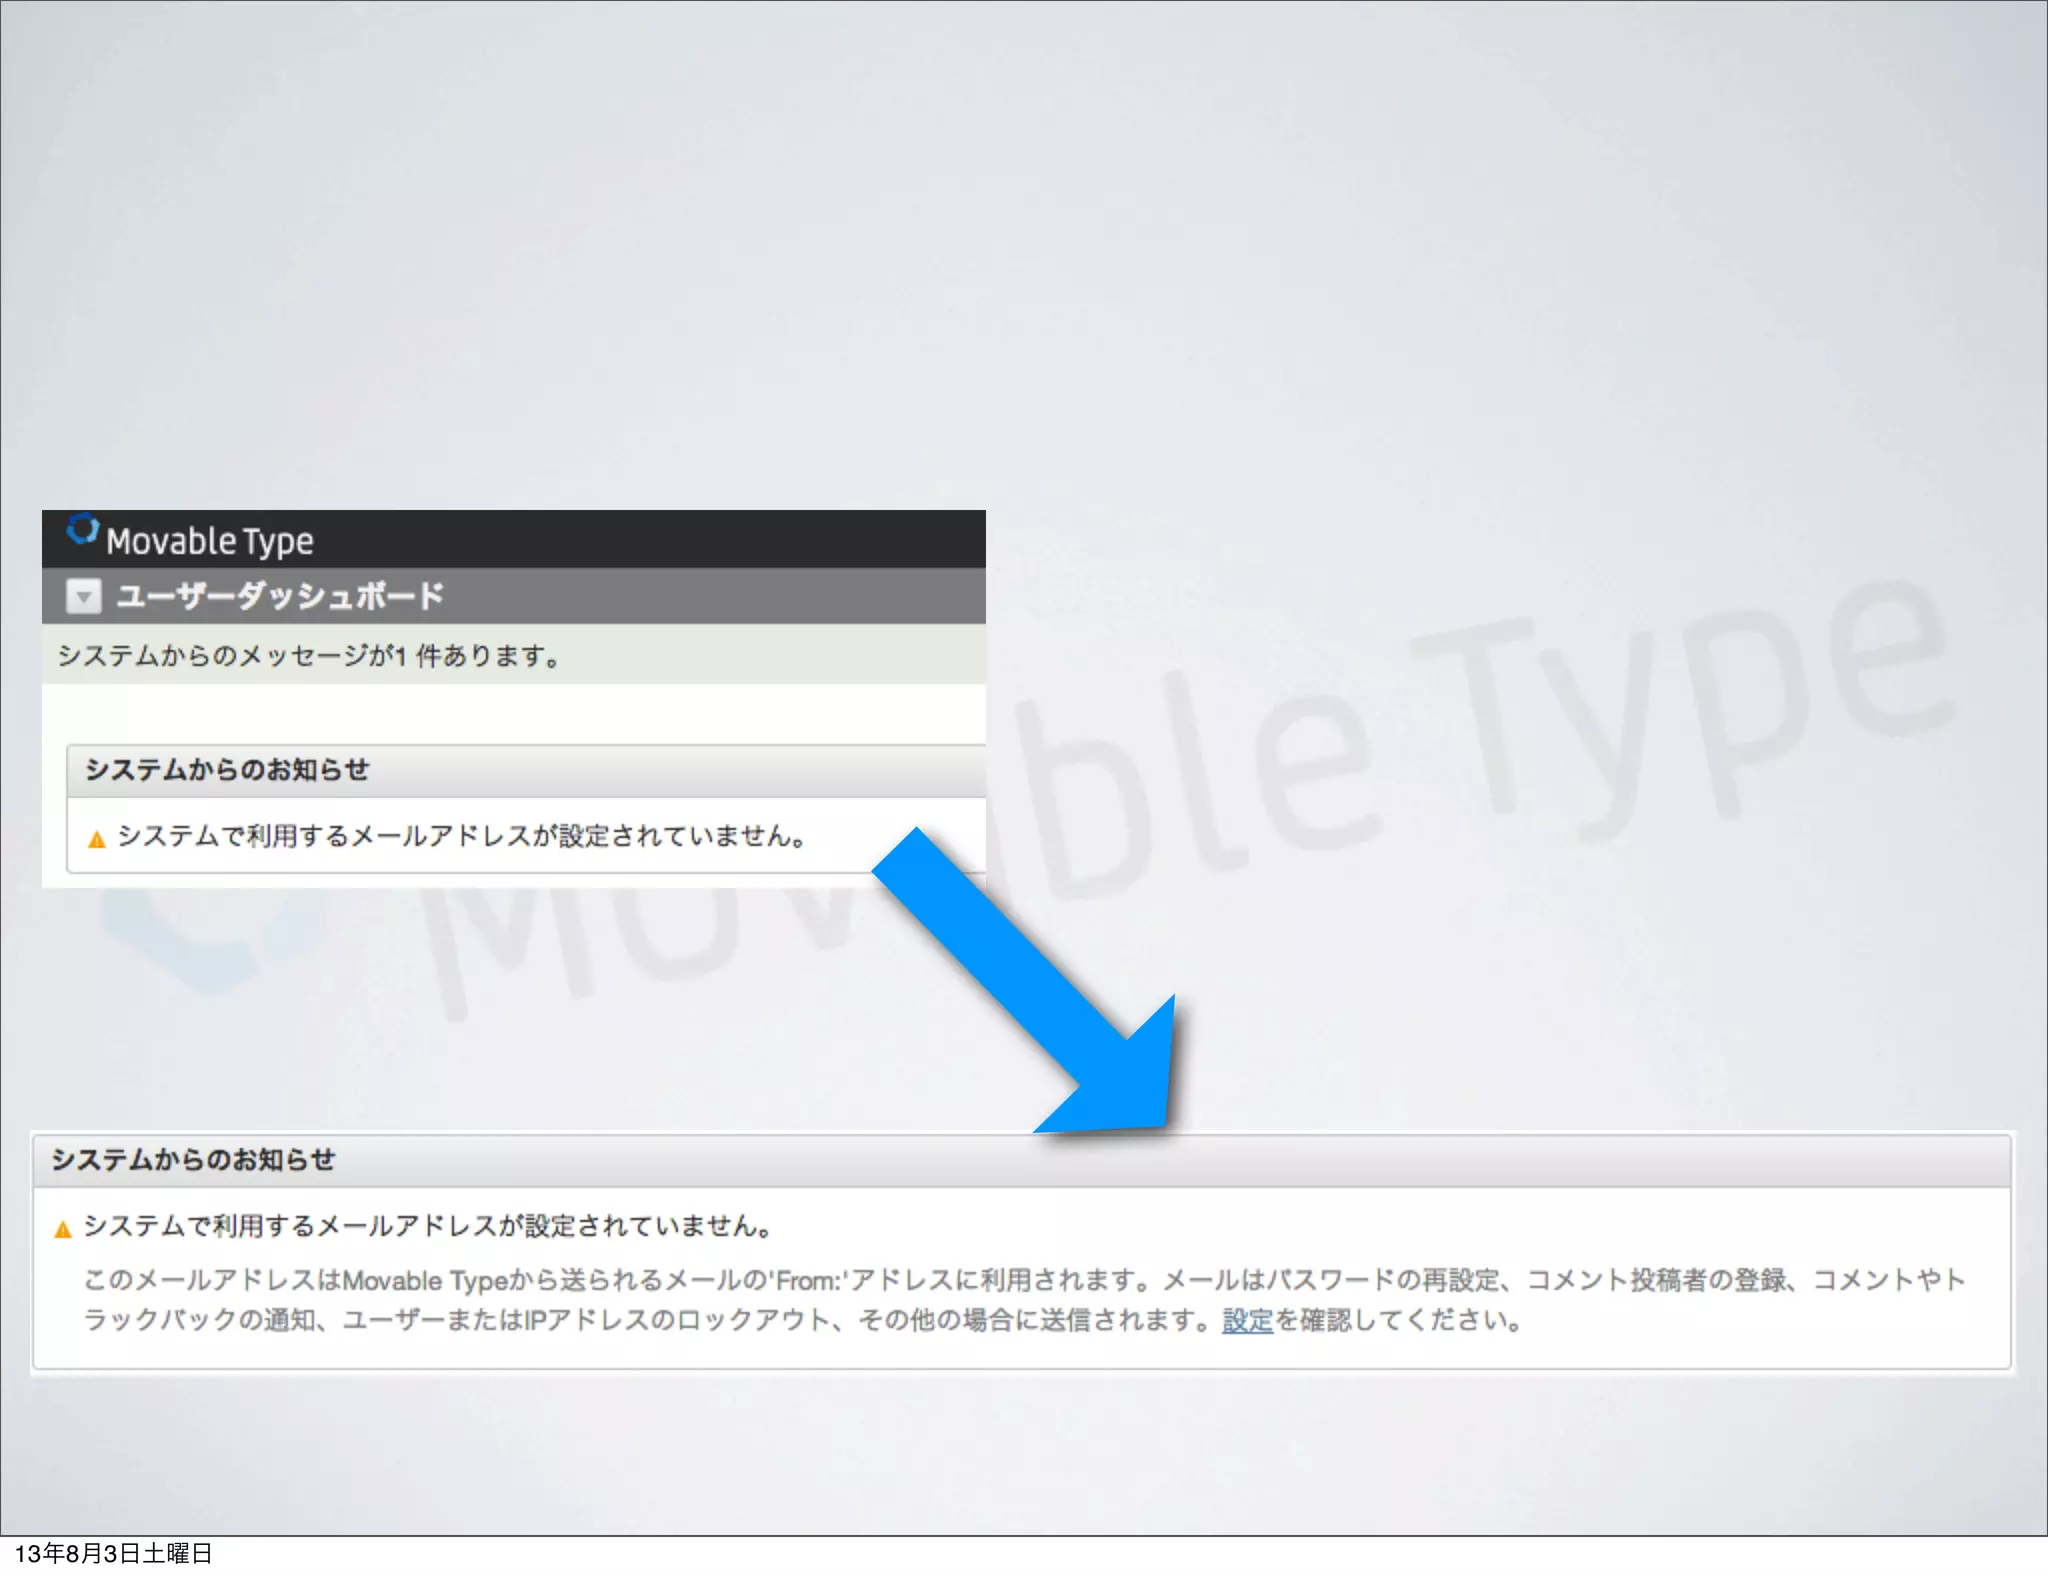Click the orange warning icon in upper panel

pos(97,839)
